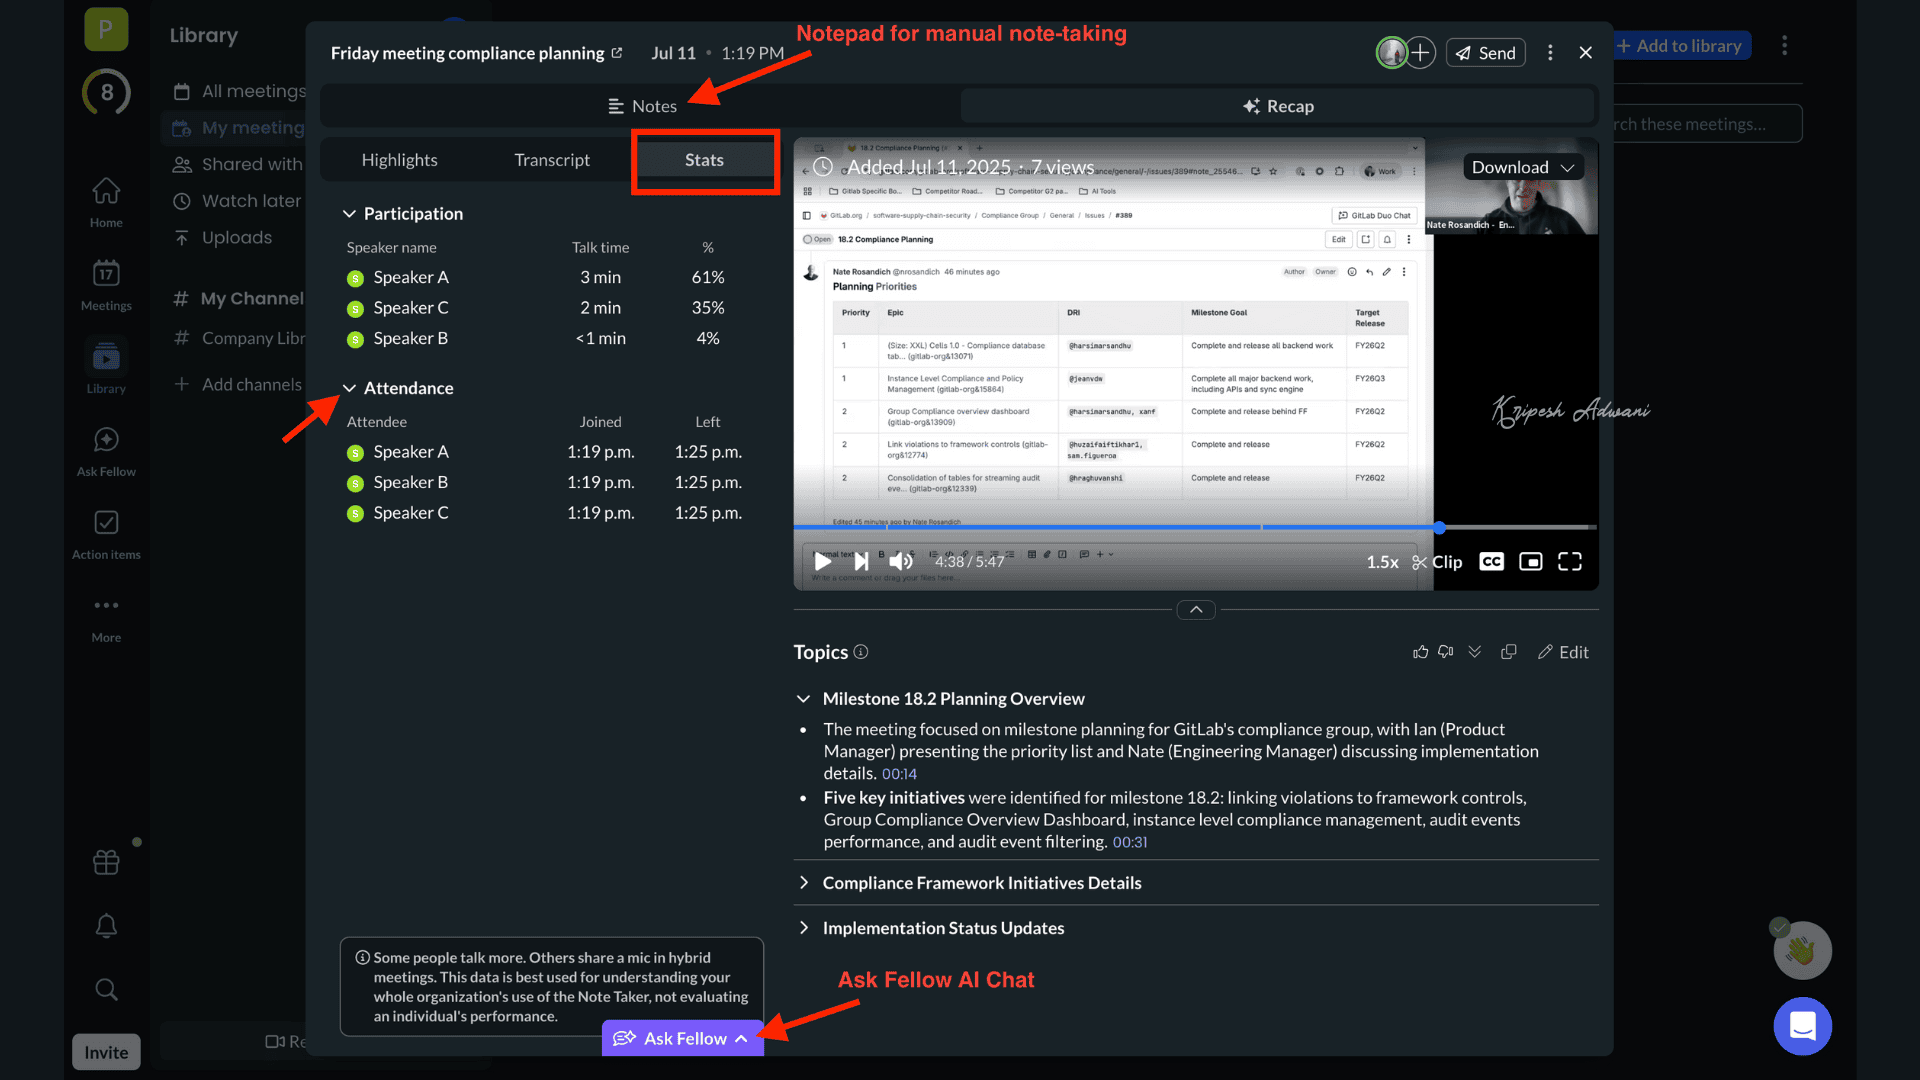This screenshot has height=1080, width=1920.
Task: Copy the Topics recap via copy icon
Action: [x=1509, y=652]
